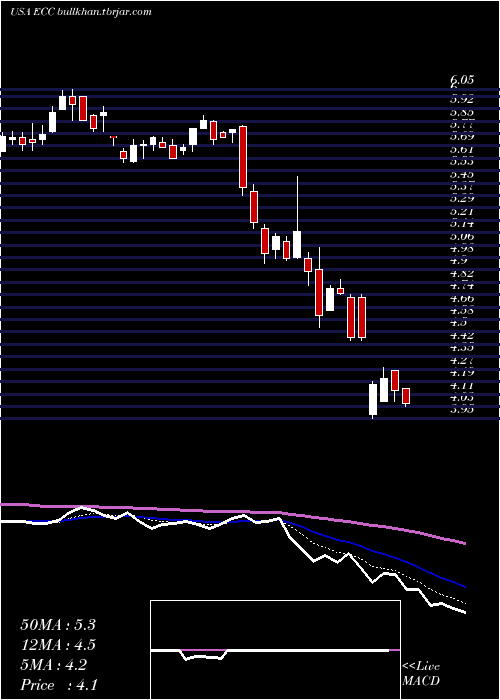Click the 4.9 price level label
This screenshot has height=700, width=500.
458,261
